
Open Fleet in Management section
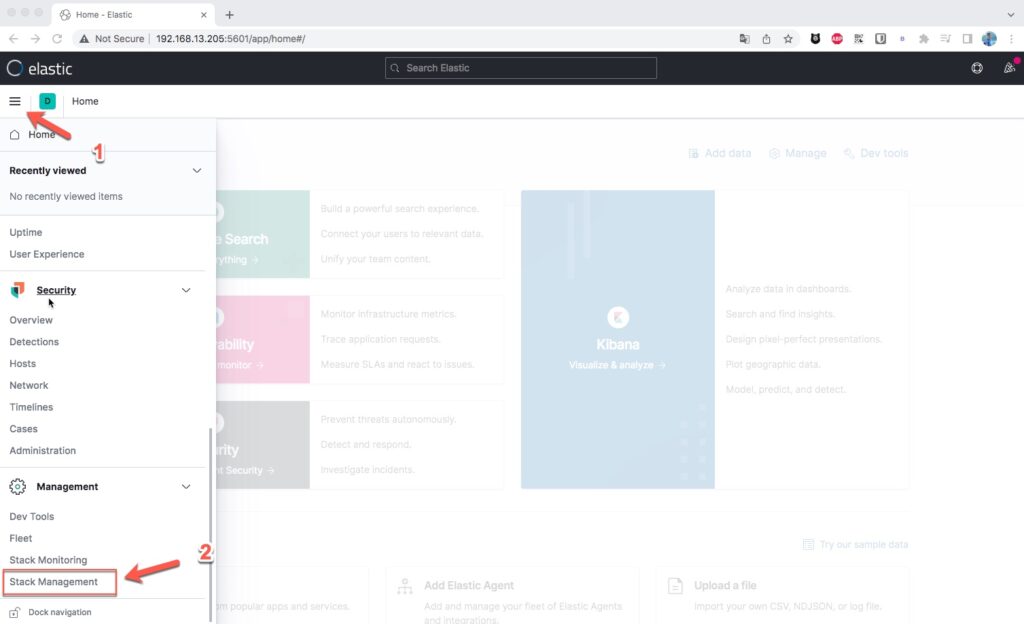pyautogui.click(x=20, y=538)
